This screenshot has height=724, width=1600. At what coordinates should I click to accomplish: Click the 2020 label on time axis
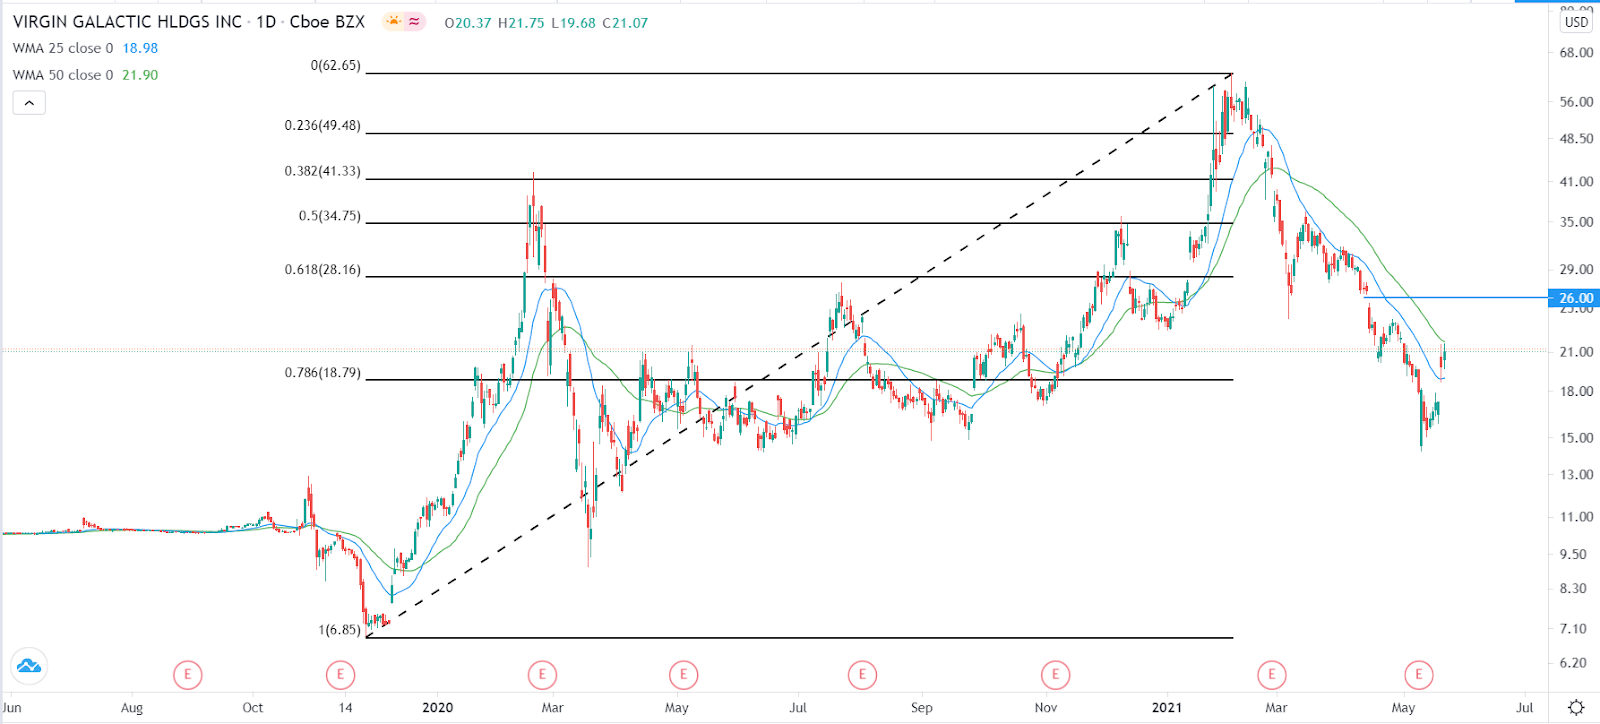click(x=437, y=708)
